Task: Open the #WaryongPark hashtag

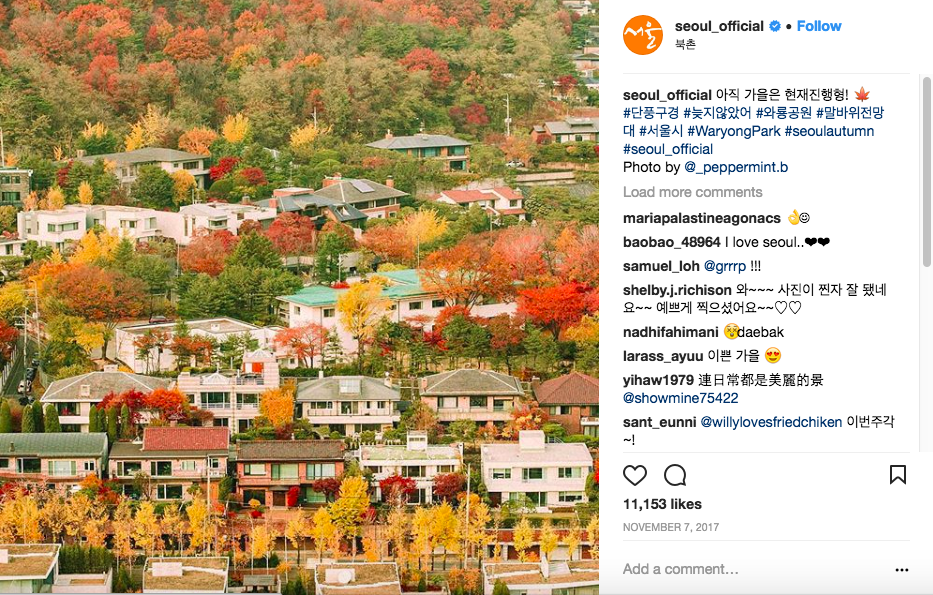Action: click(733, 131)
